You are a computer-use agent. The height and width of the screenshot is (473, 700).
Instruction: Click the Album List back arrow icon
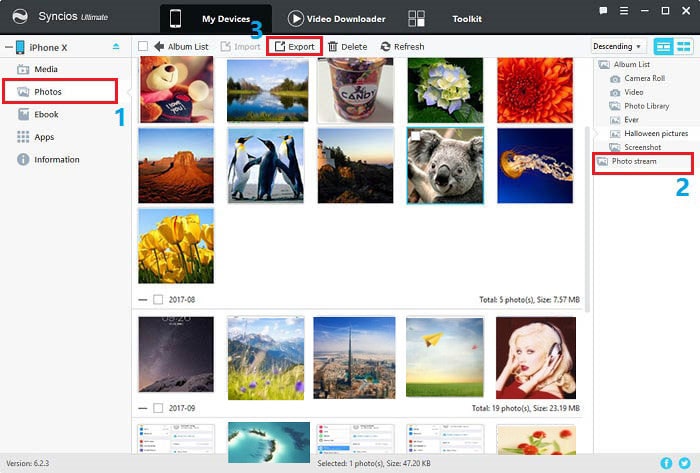click(159, 46)
